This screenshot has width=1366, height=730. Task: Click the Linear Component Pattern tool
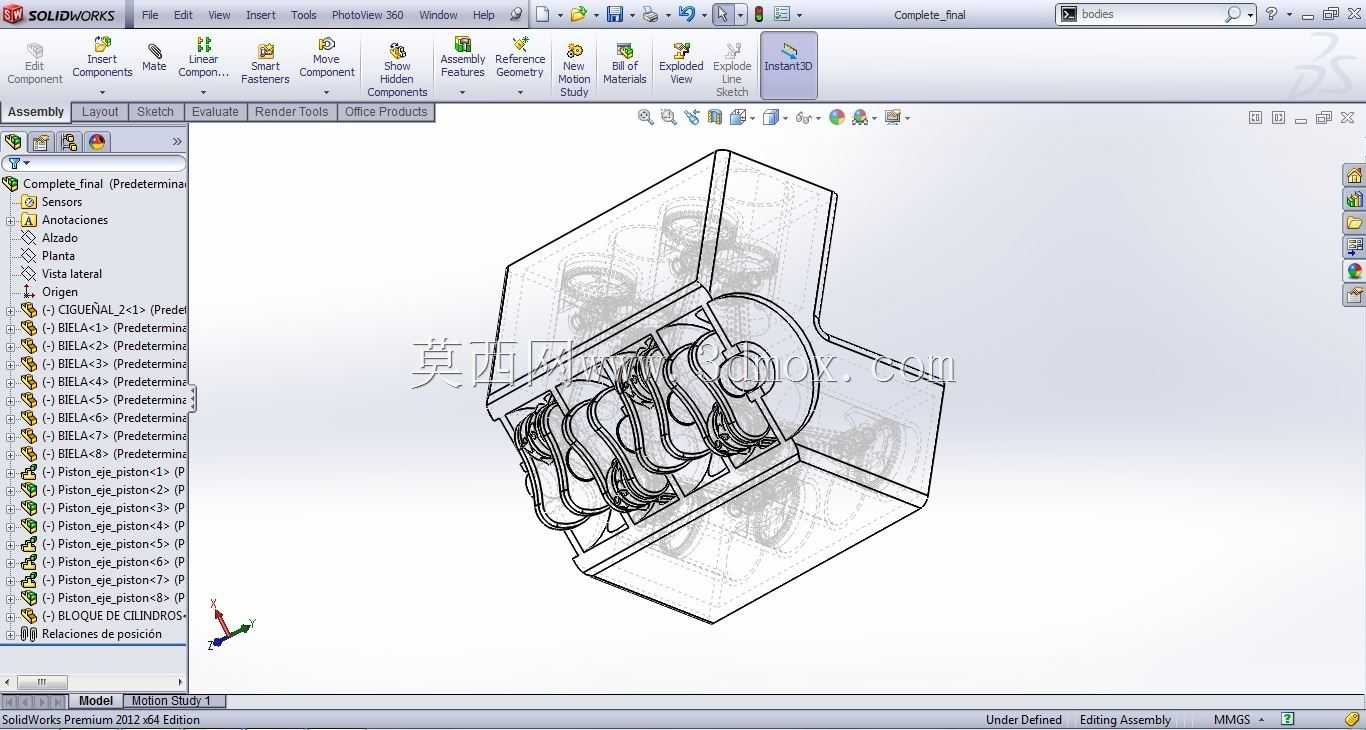[203, 58]
